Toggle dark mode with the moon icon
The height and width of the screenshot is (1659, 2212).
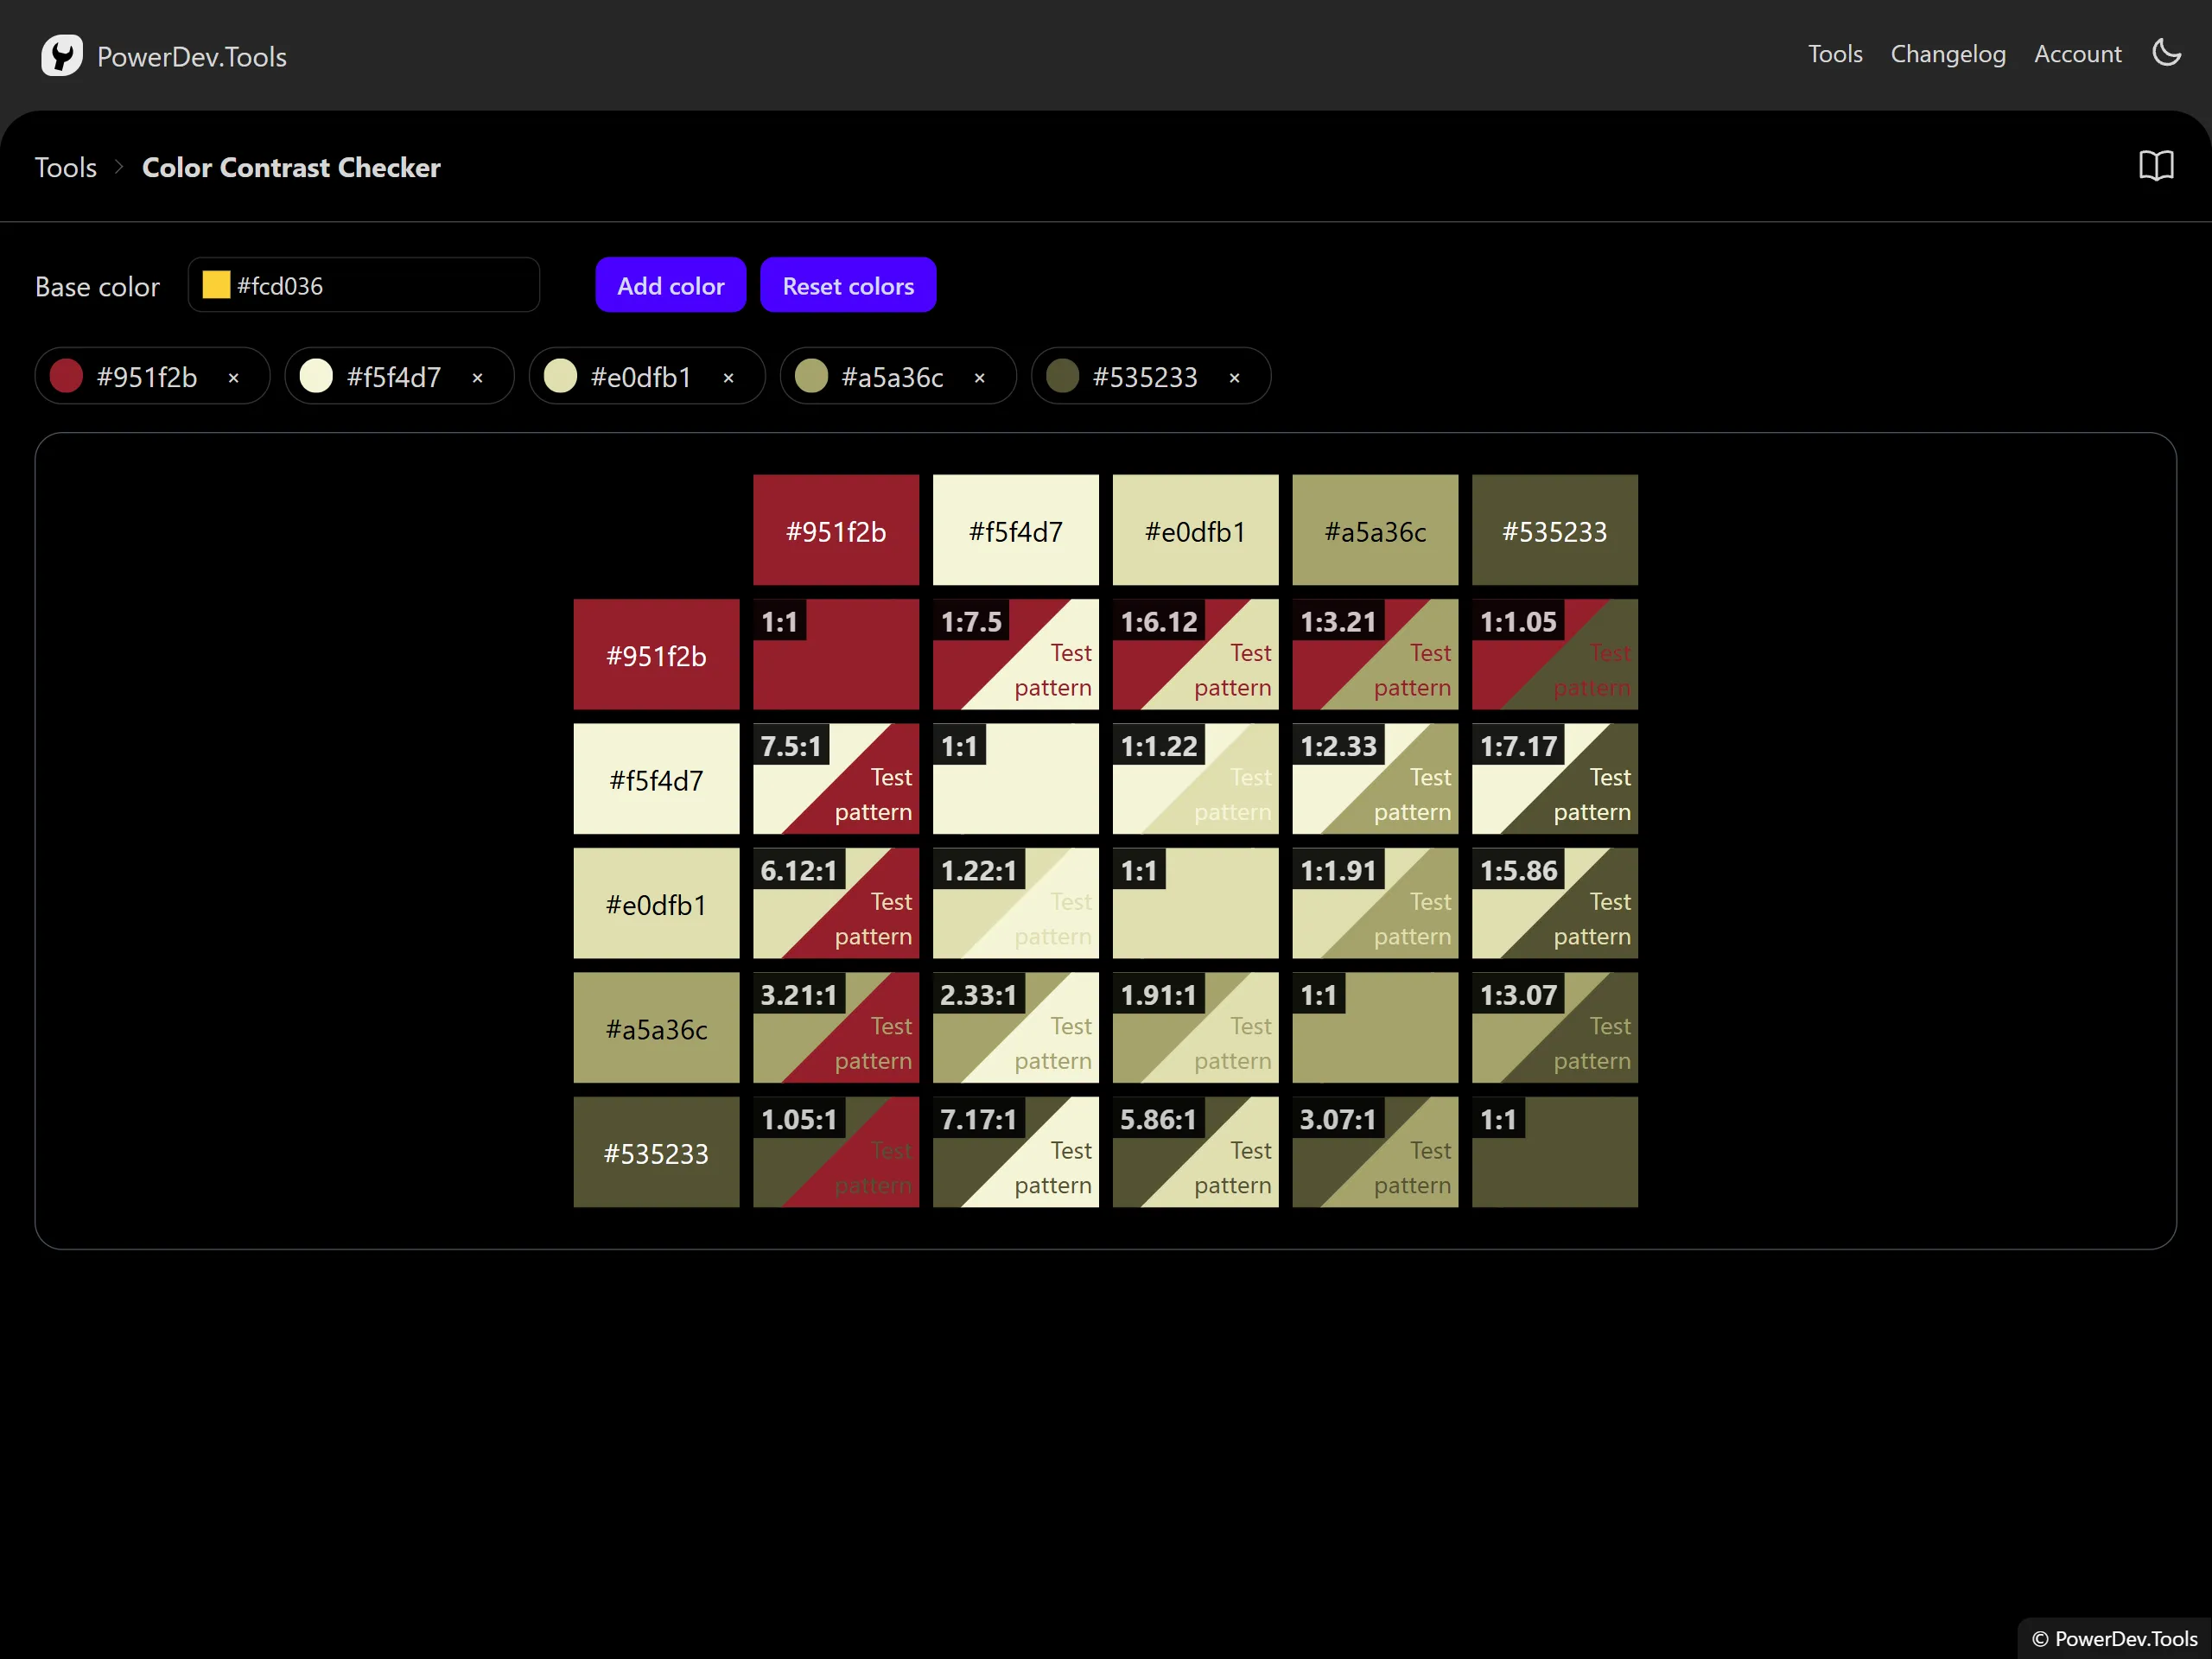2166,53
